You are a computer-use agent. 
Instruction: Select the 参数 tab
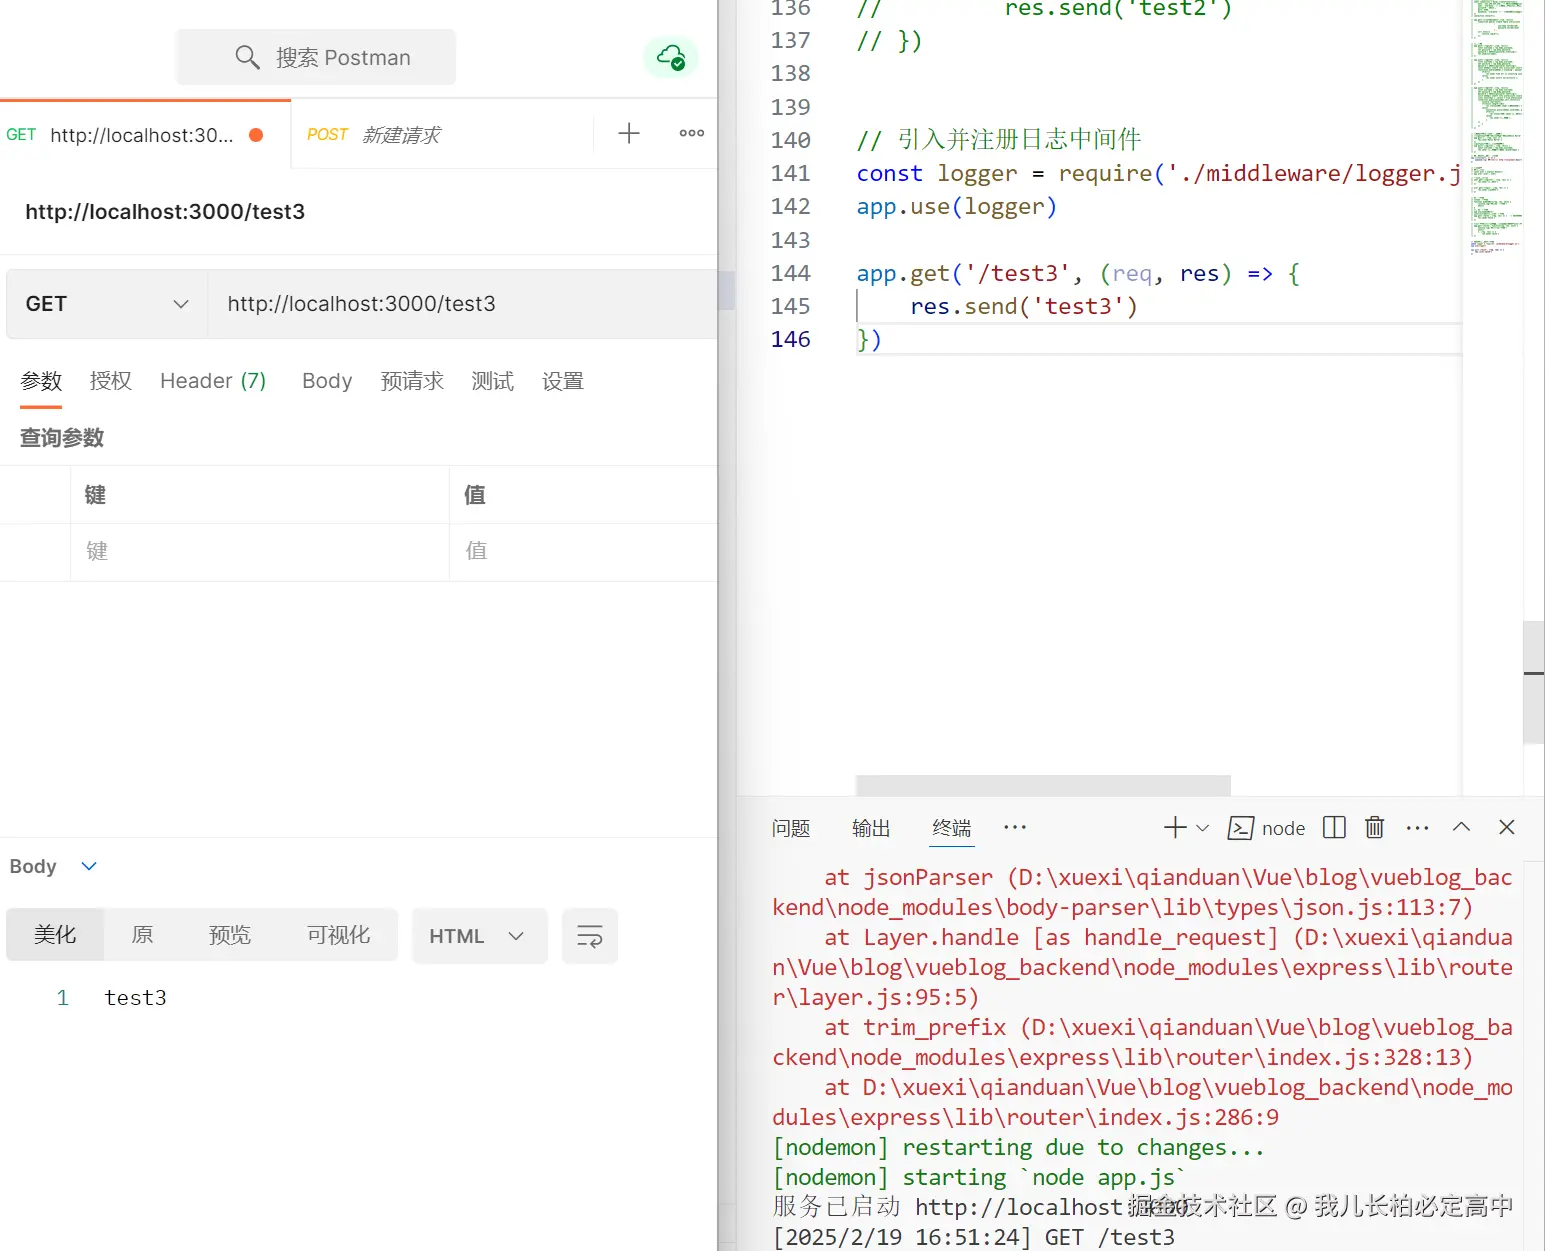coord(41,381)
